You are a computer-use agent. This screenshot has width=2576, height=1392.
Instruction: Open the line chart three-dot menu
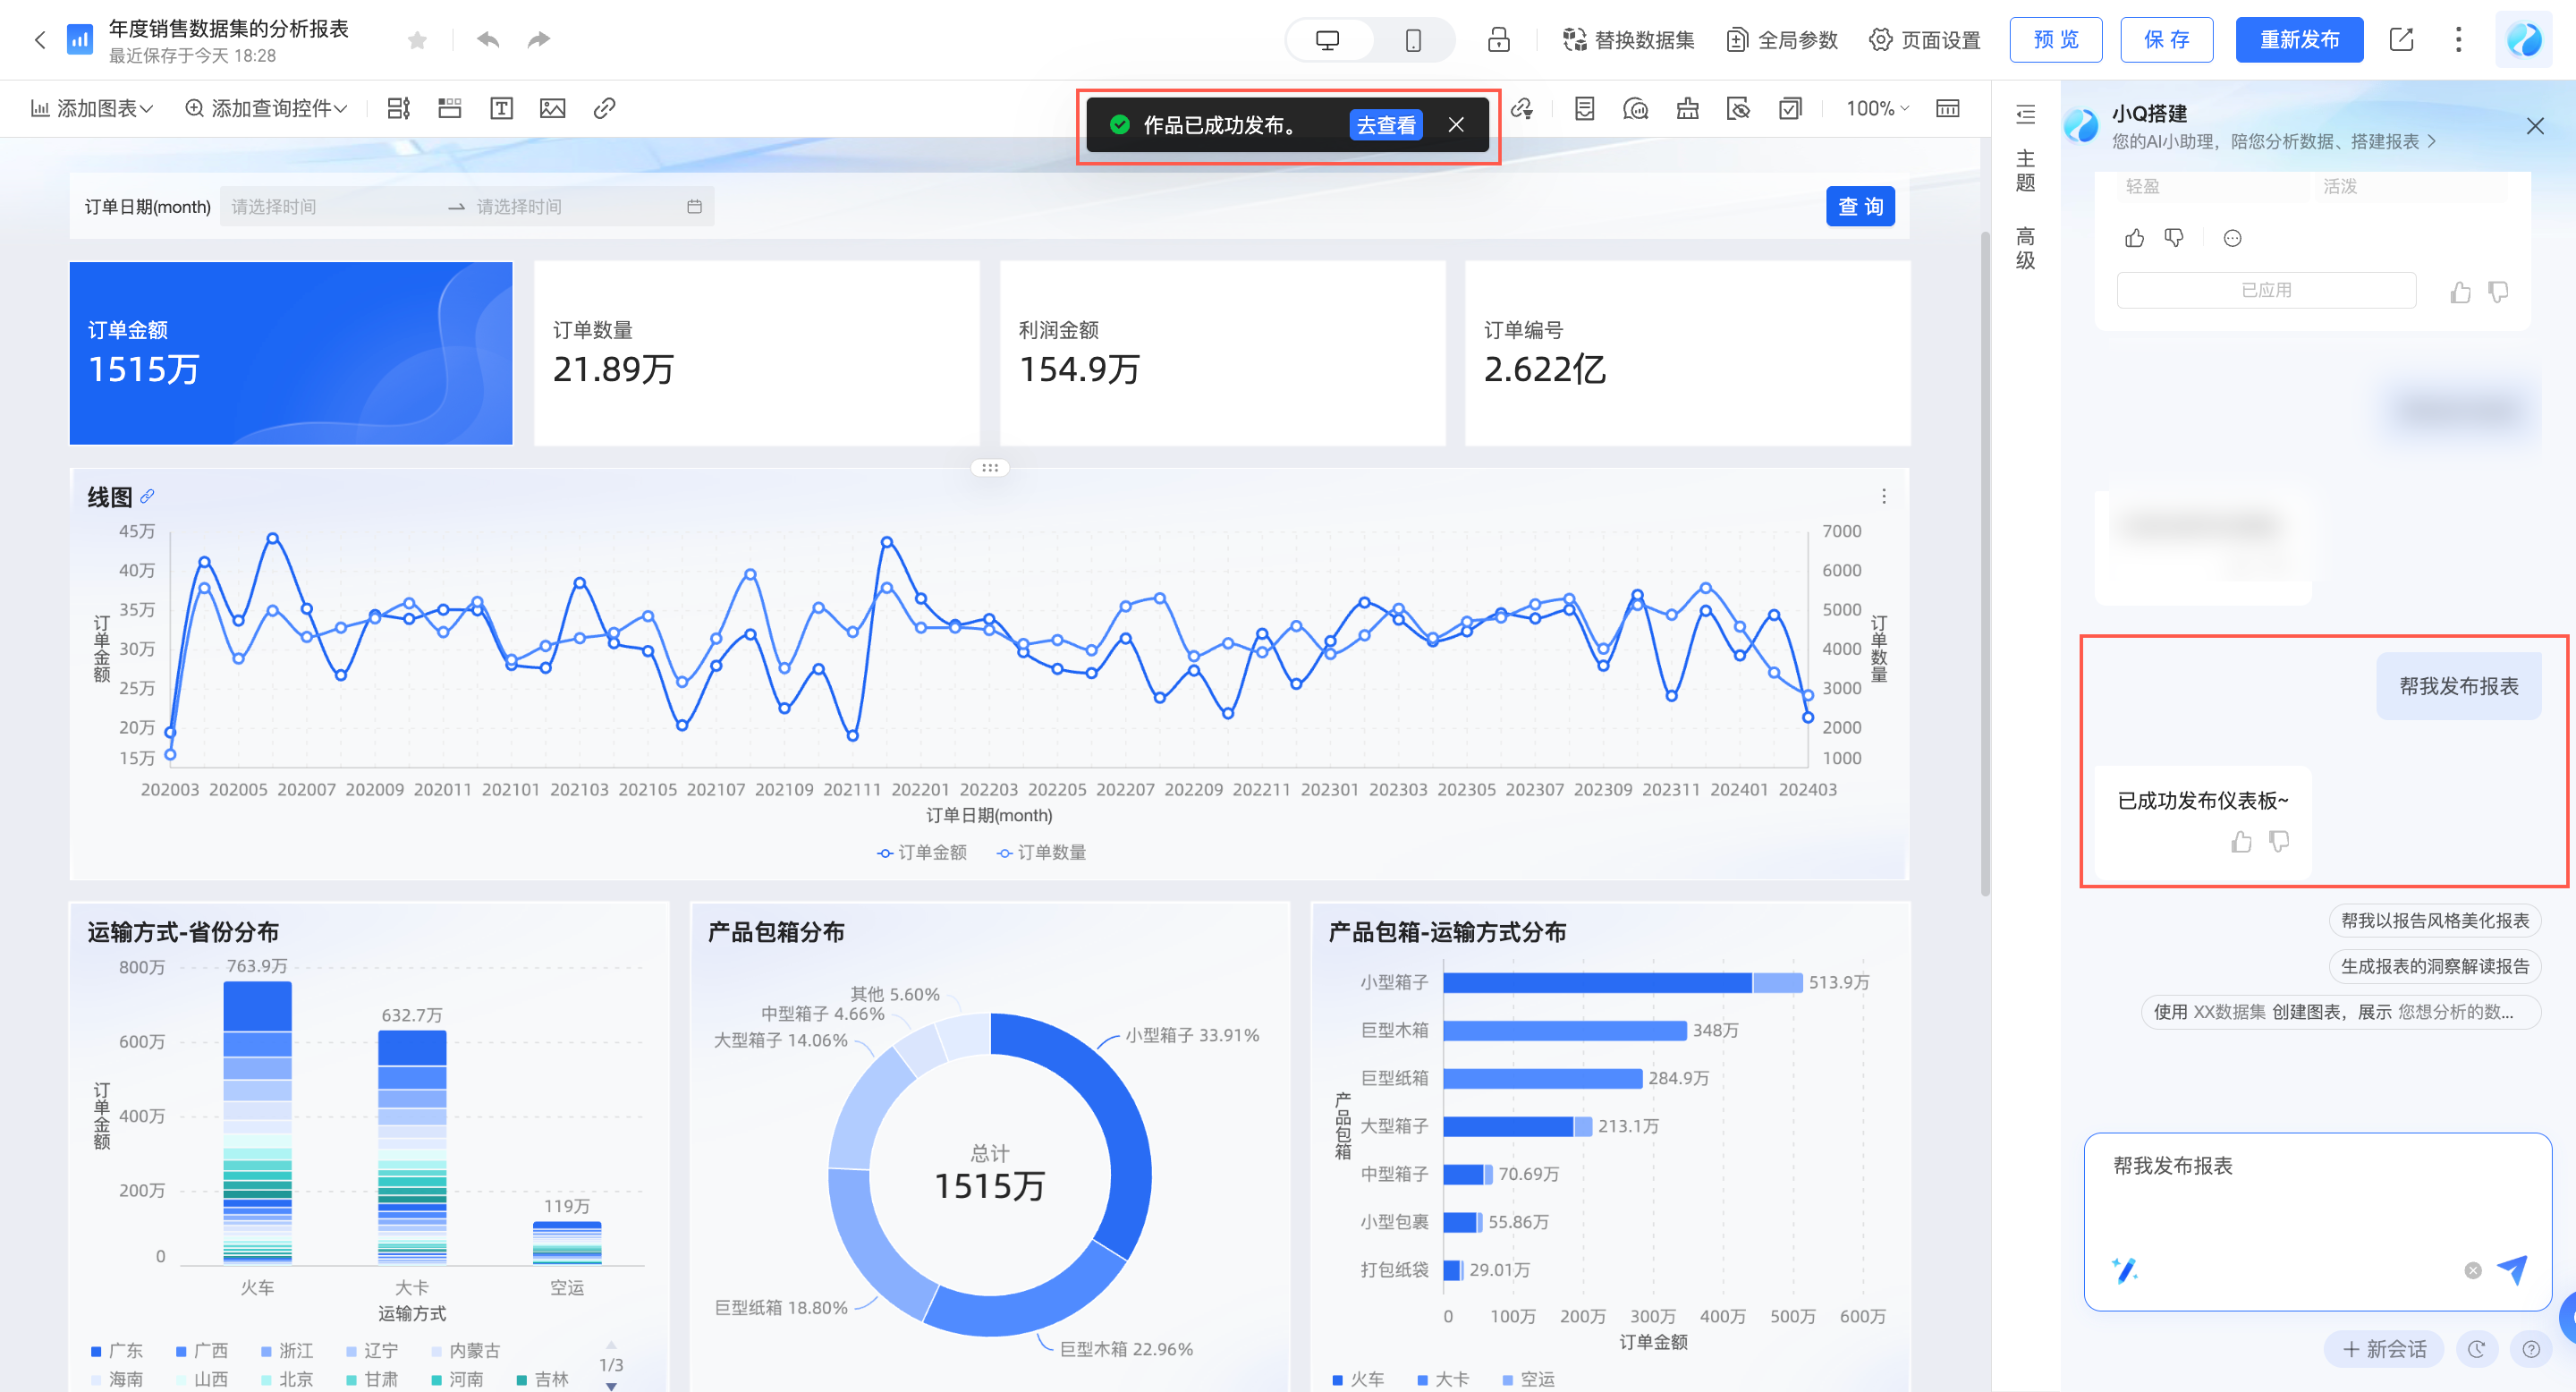pyautogui.click(x=1884, y=496)
